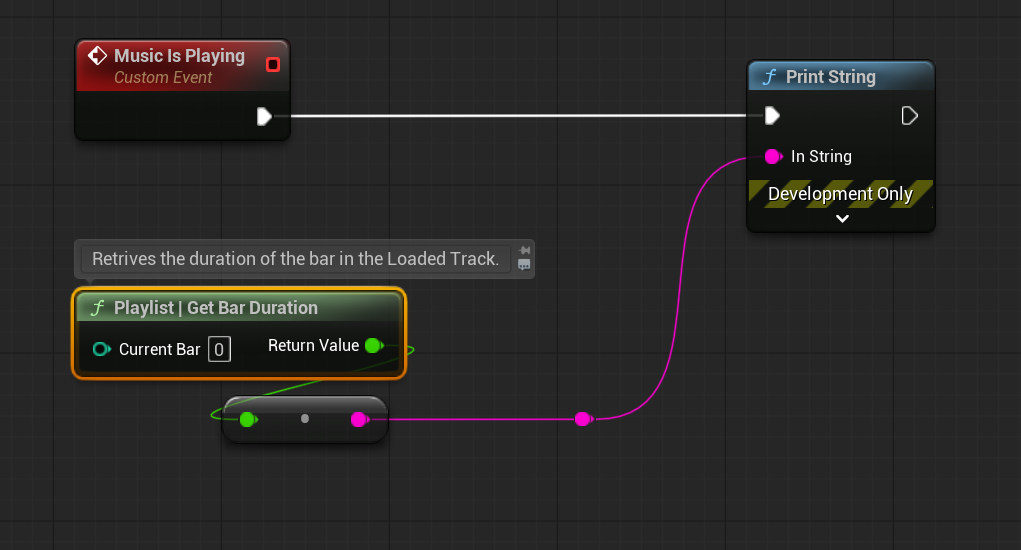1021x550 pixels.
Task: Select the magenta In String pin
Action: click(773, 157)
